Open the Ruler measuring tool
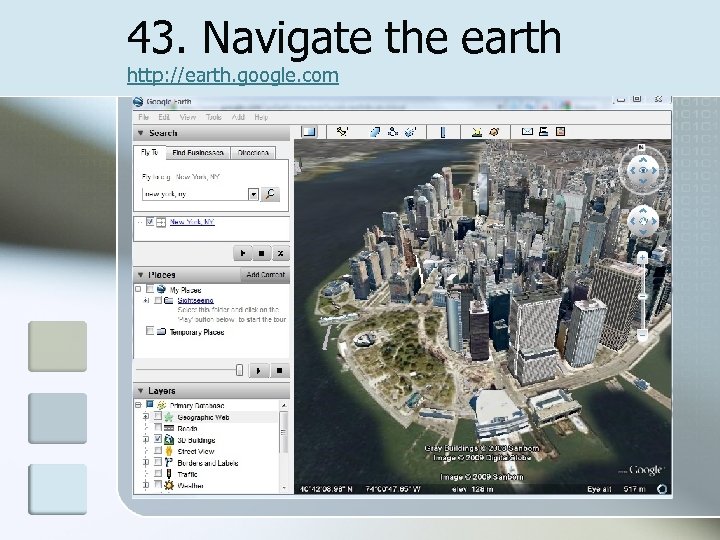This screenshot has height=540, width=720. (x=443, y=132)
